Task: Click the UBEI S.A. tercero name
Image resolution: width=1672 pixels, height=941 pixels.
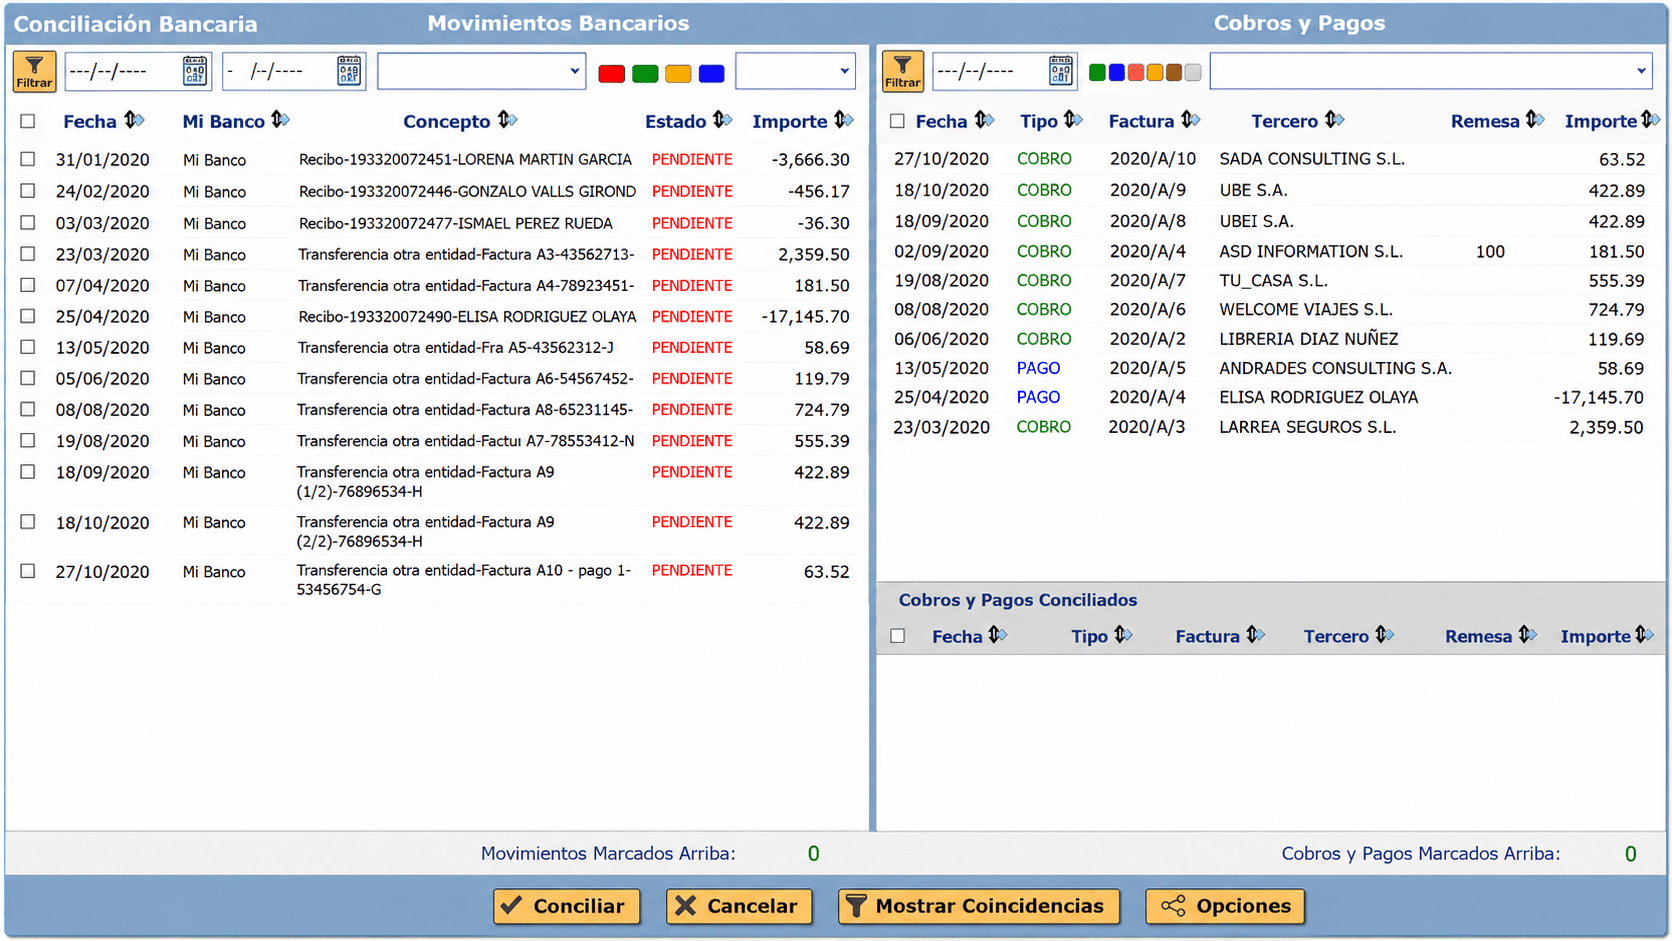Action: pyautogui.click(x=1256, y=222)
